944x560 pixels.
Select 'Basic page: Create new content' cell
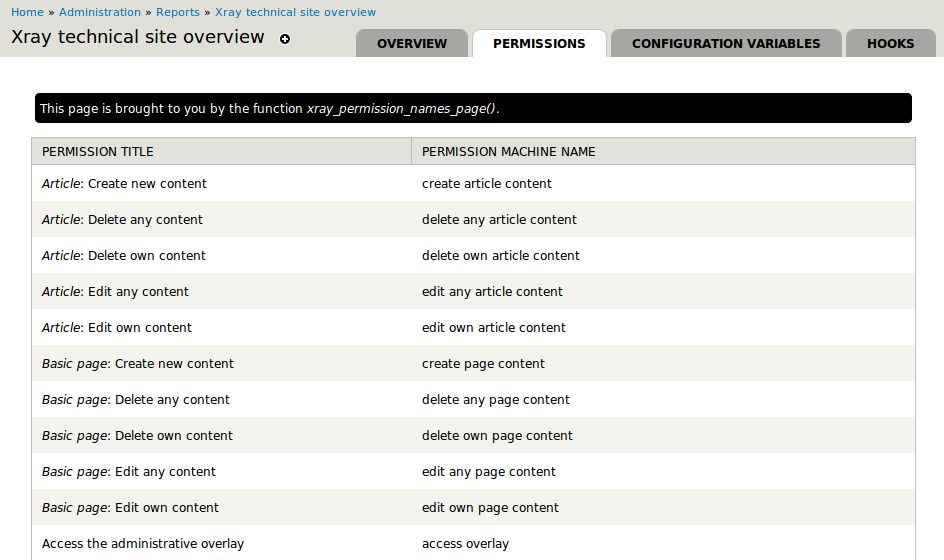(222, 364)
